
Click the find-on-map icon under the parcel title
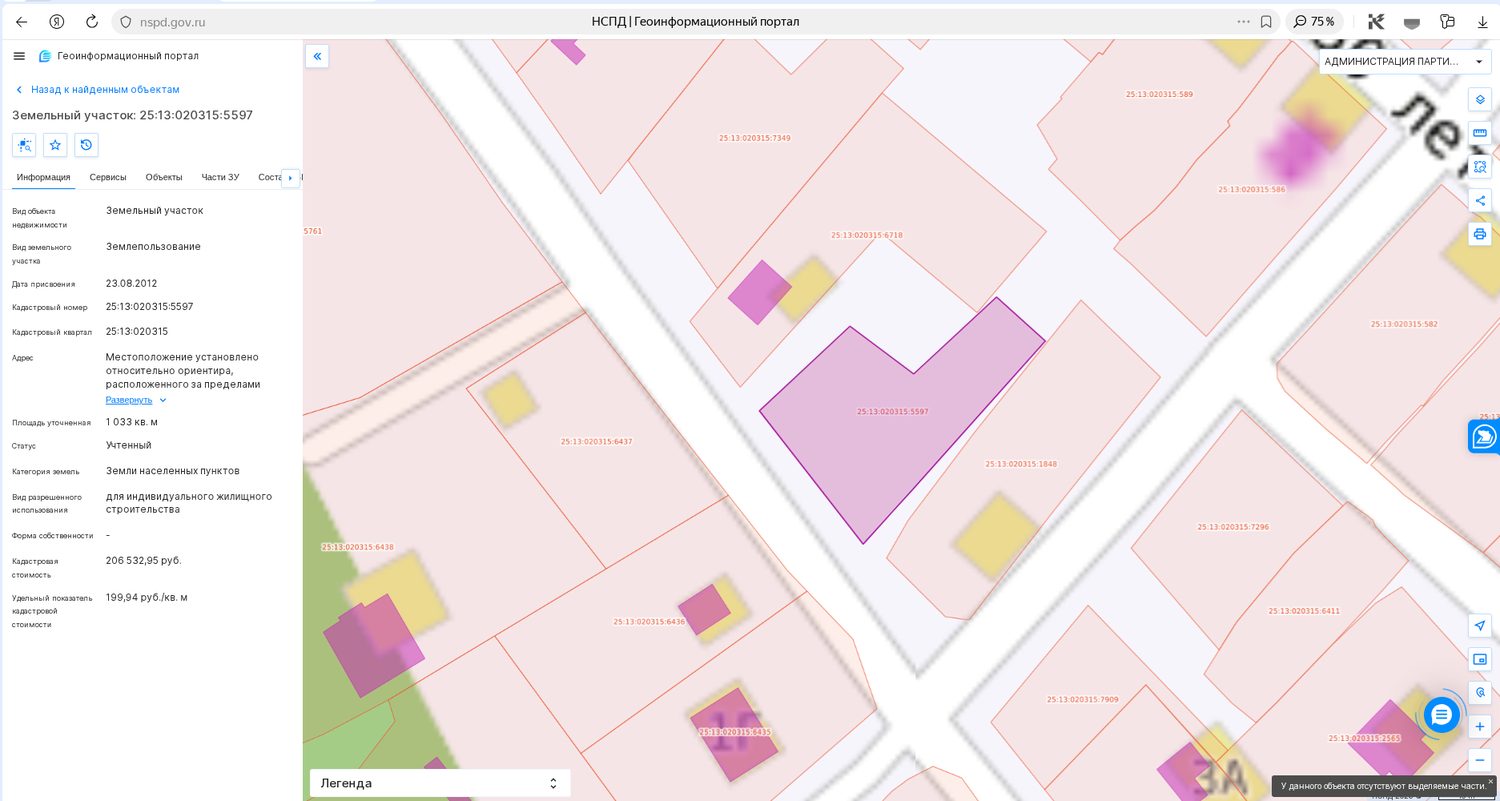coord(24,145)
